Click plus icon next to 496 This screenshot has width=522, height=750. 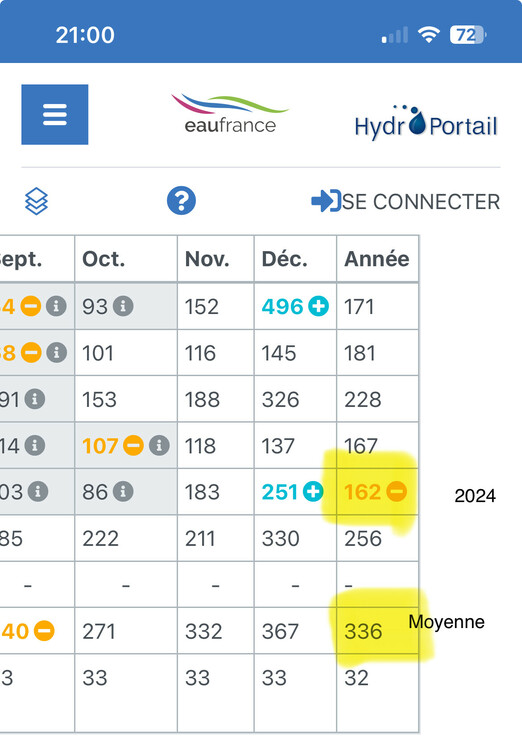pyautogui.click(x=318, y=306)
